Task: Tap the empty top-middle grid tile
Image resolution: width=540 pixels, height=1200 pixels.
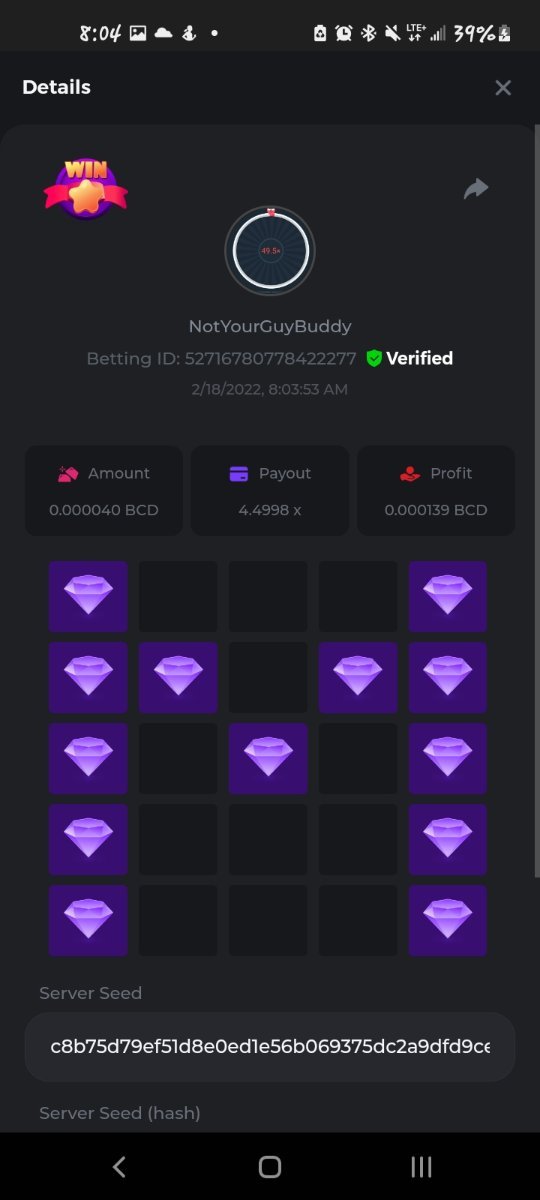Action: (x=268, y=596)
